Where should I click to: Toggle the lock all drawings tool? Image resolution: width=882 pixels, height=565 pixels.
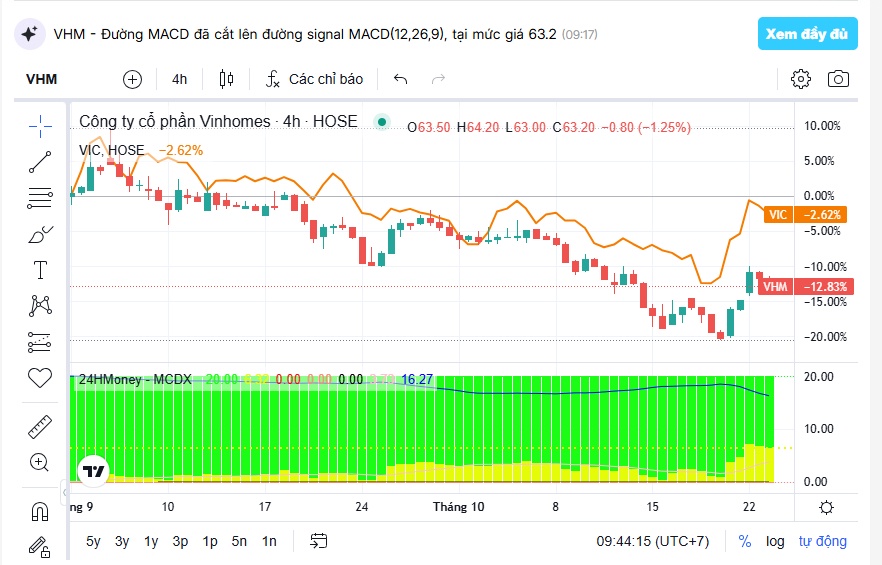pyautogui.click(x=40, y=546)
